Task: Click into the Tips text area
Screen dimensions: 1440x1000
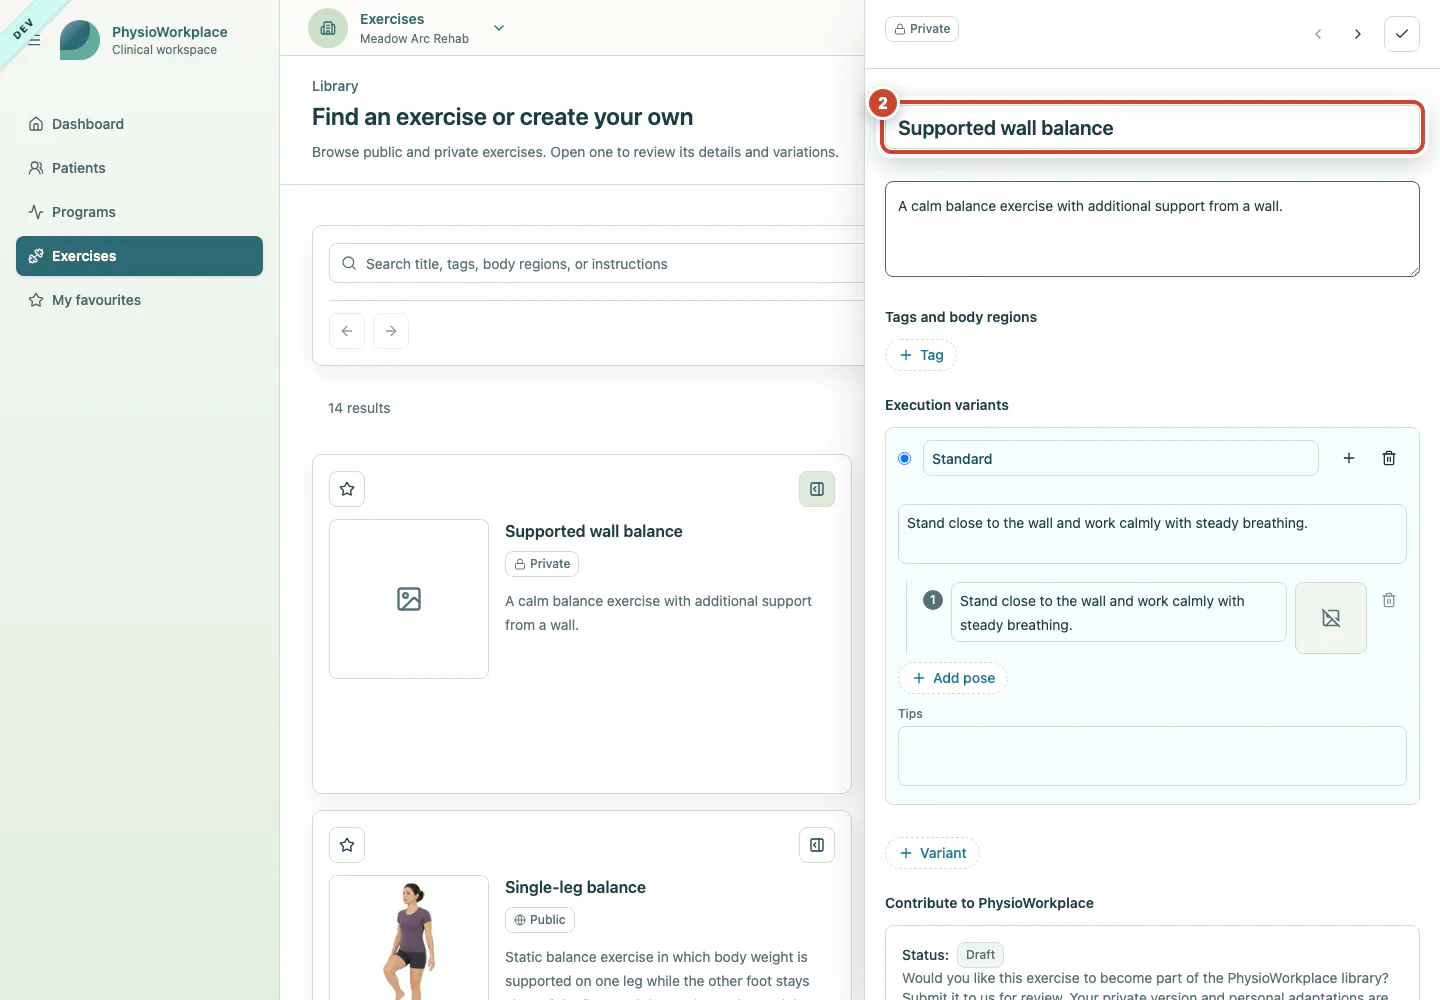Action: (x=1152, y=756)
